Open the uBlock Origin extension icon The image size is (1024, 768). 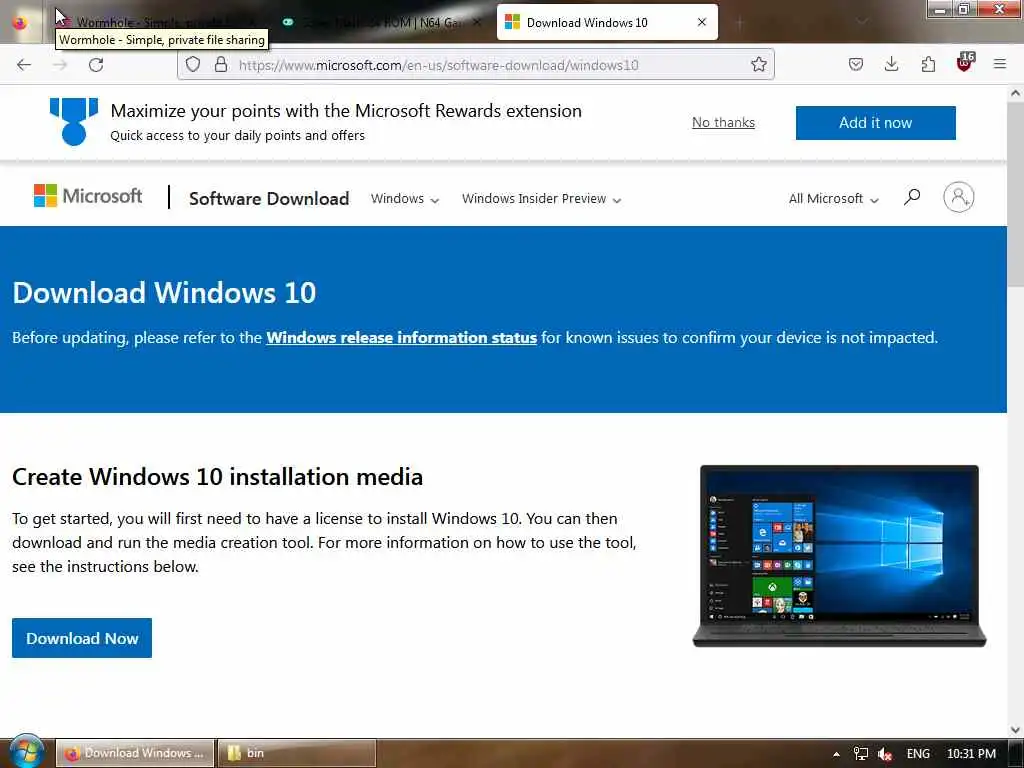tap(965, 63)
